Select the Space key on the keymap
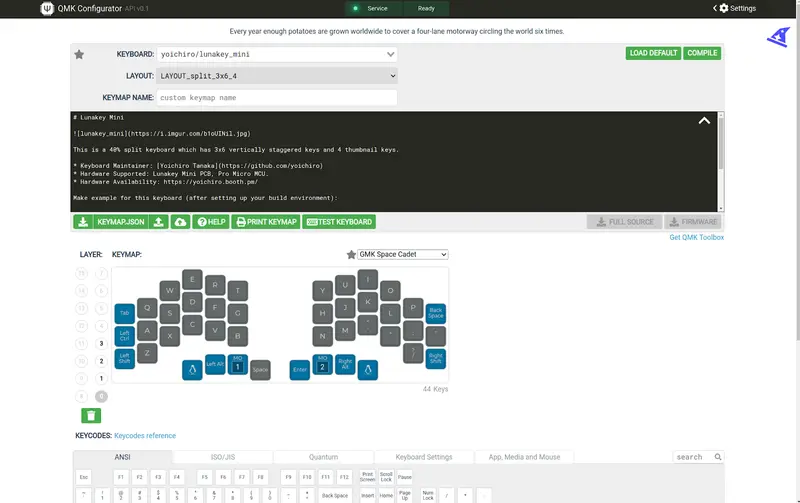Image resolution: width=800 pixels, height=503 pixels. tap(260, 370)
